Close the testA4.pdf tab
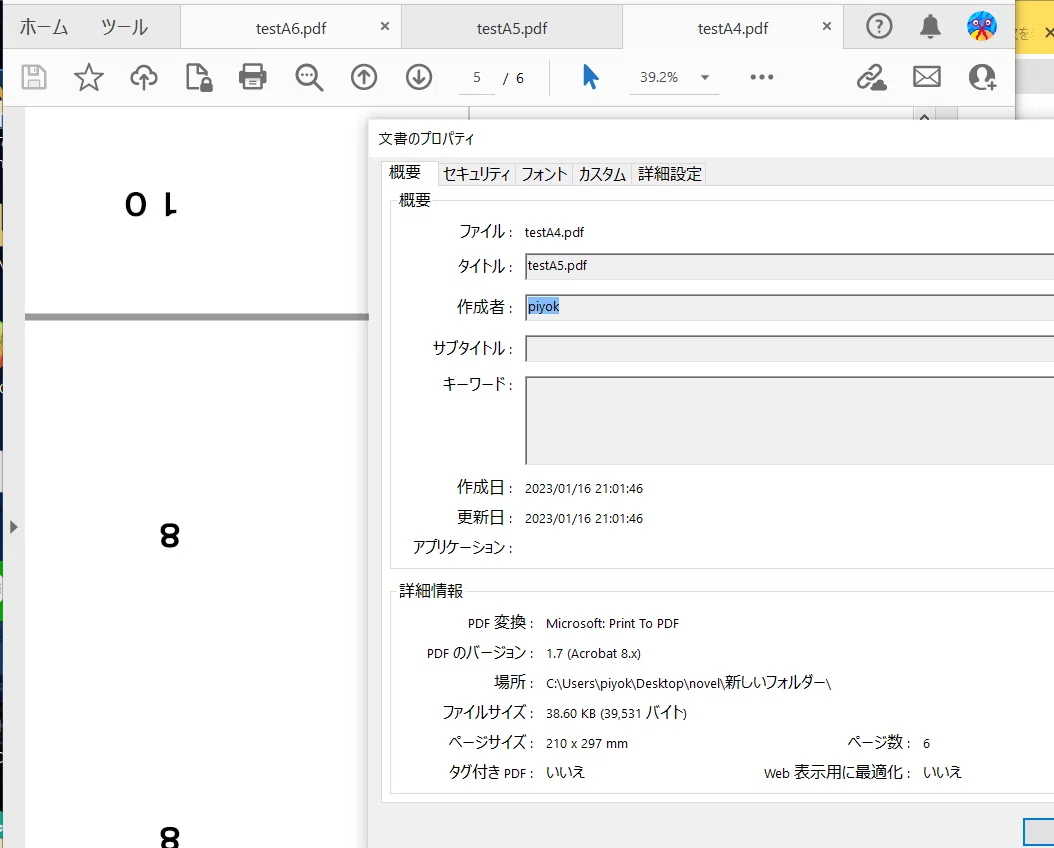Screen dimensions: 1054x848 [x=827, y=26]
